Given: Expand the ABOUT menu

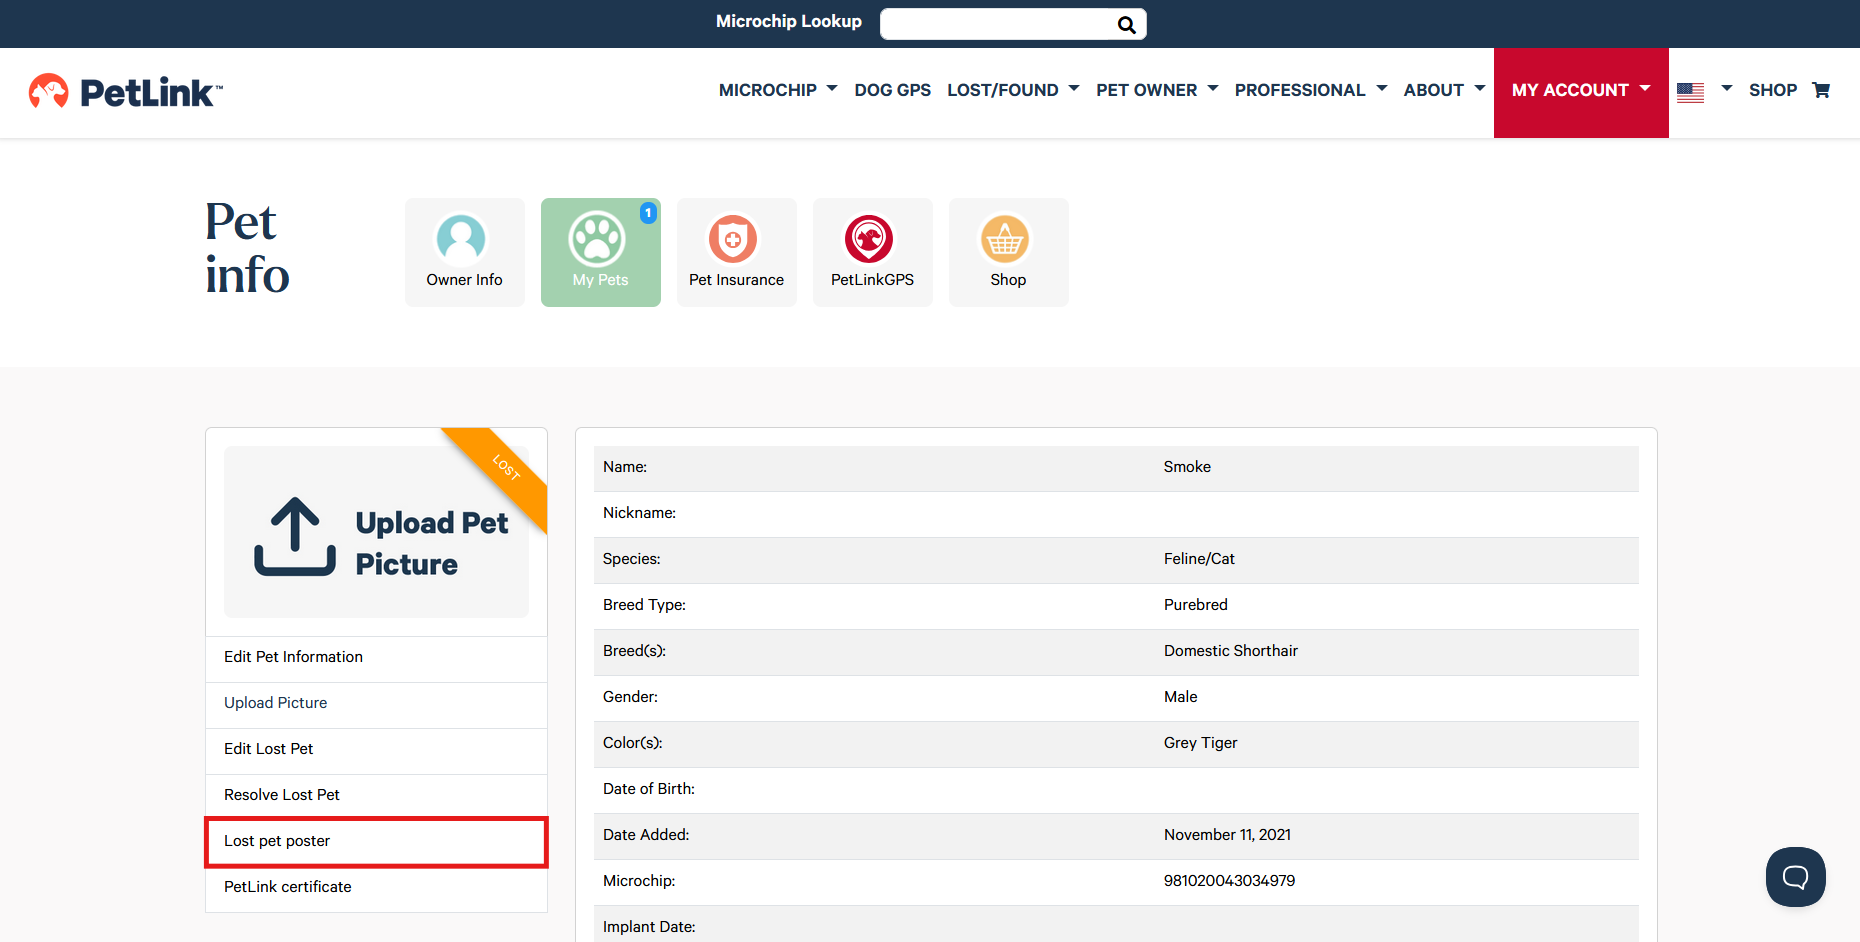Looking at the screenshot, I should 1444,90.
